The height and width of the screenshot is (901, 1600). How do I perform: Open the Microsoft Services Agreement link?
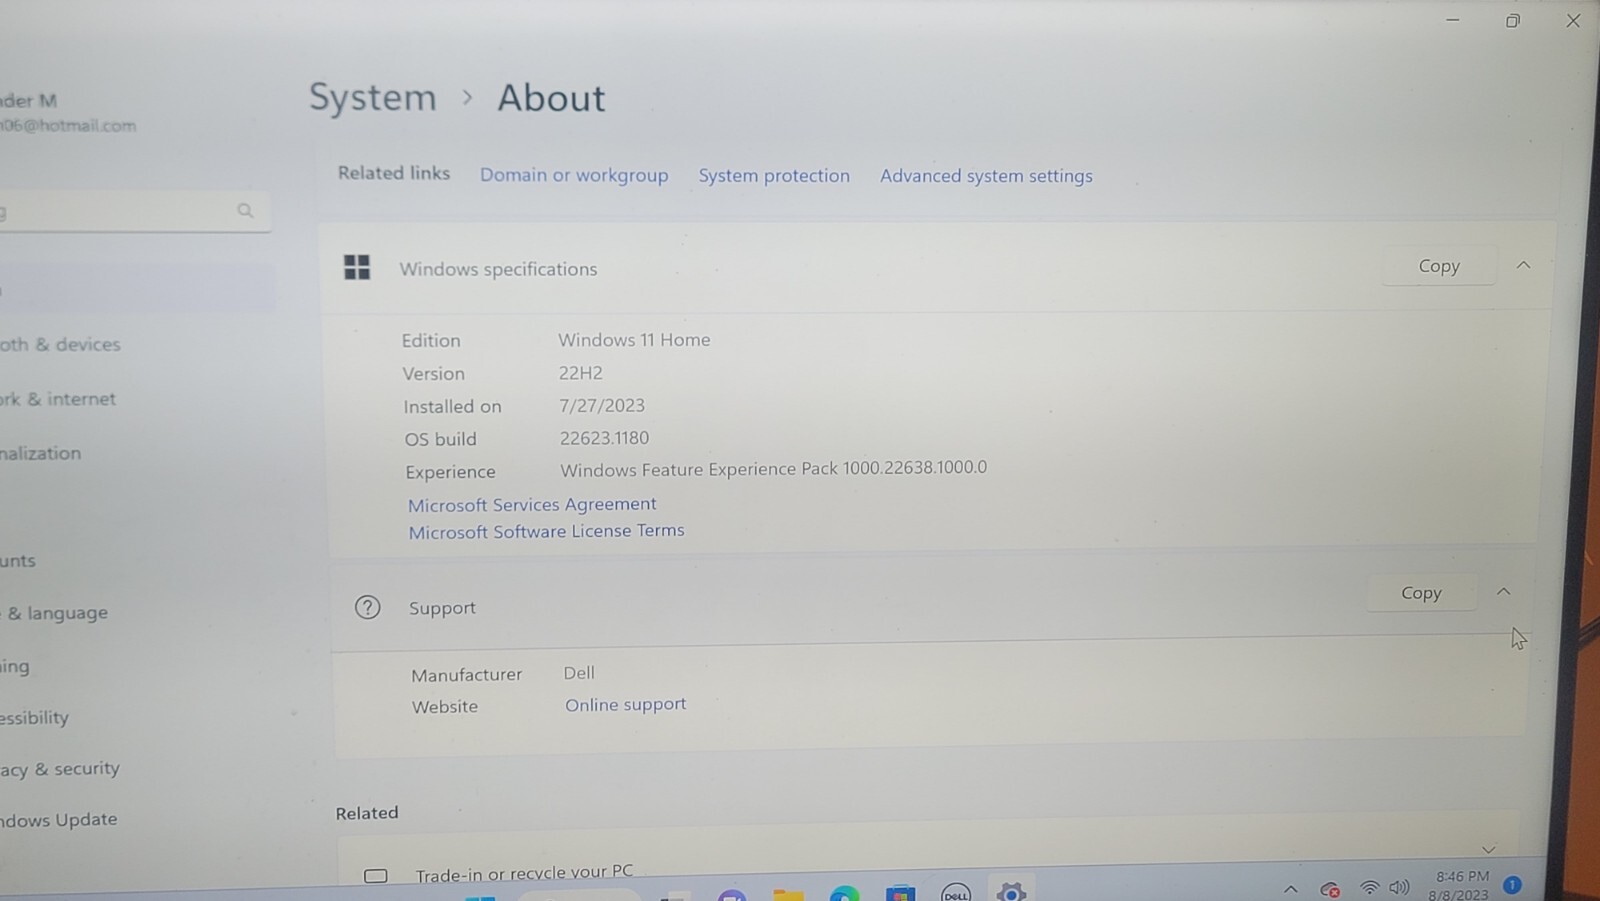[x=532, y=504]
